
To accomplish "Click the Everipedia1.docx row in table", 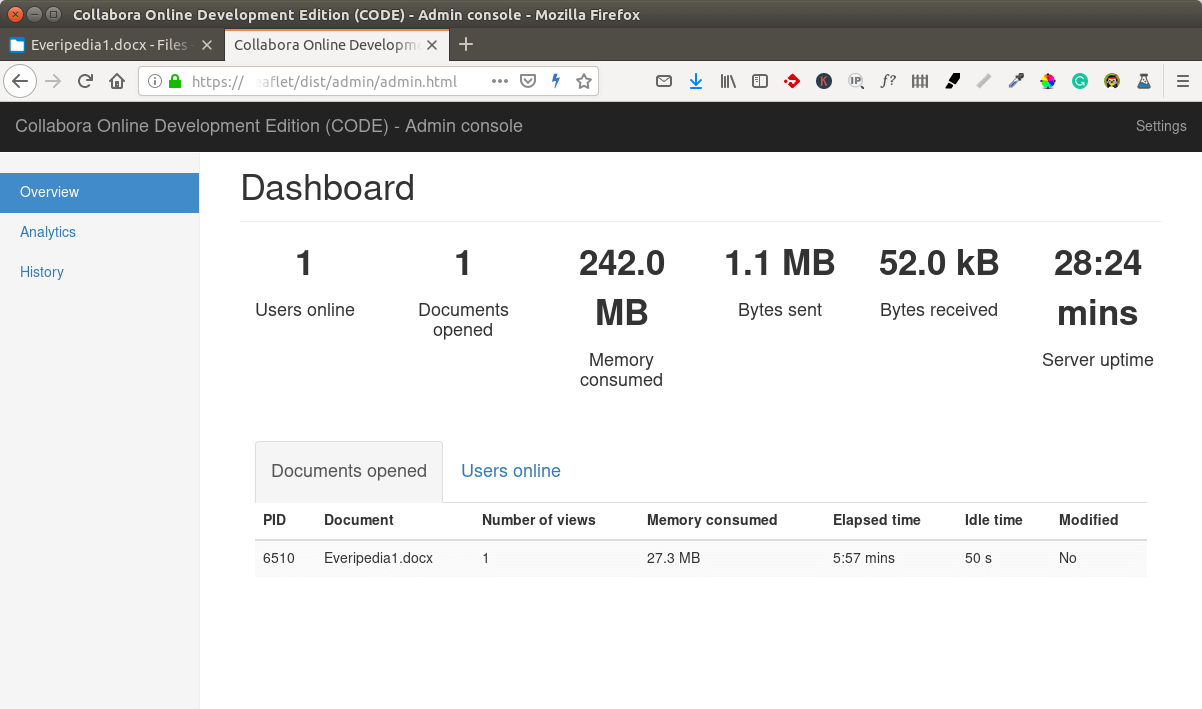I will coord(378,558).
